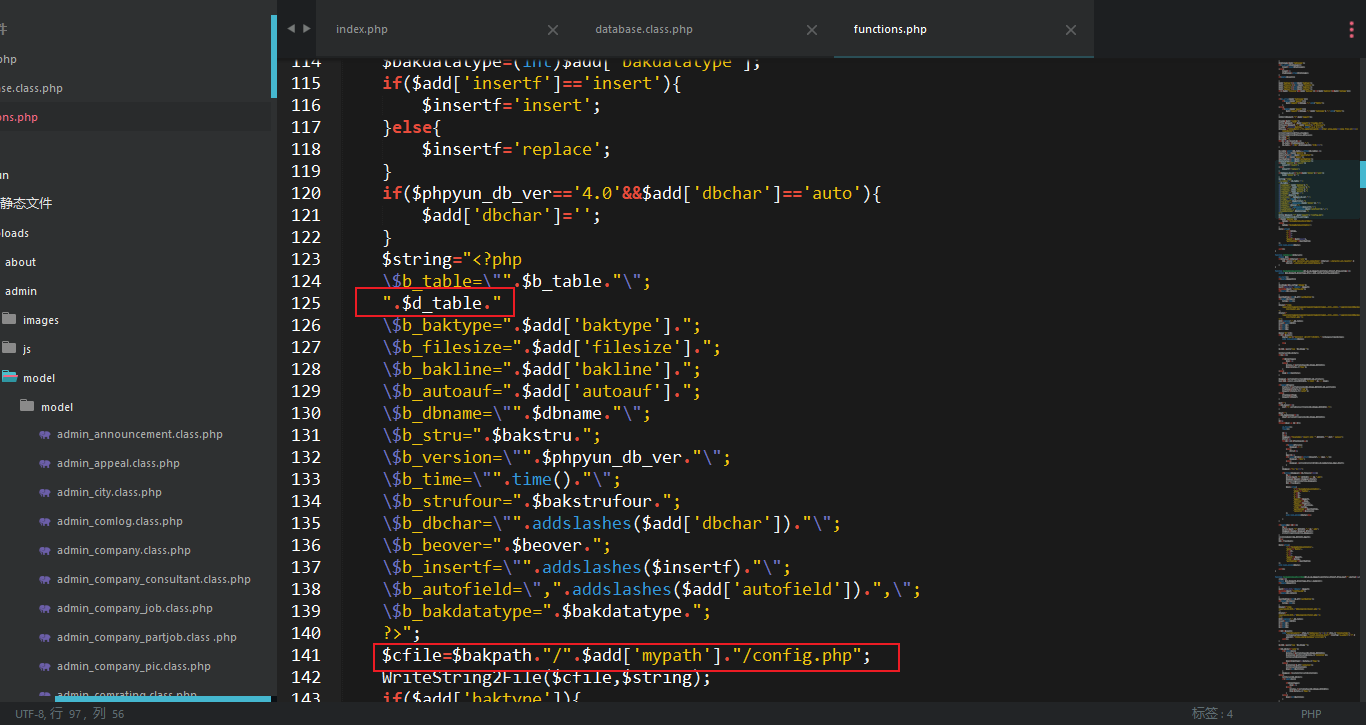The height and width of the screenshot is (725, 1366).
Task: Close the index.php tab
Action: pos(553,30)
